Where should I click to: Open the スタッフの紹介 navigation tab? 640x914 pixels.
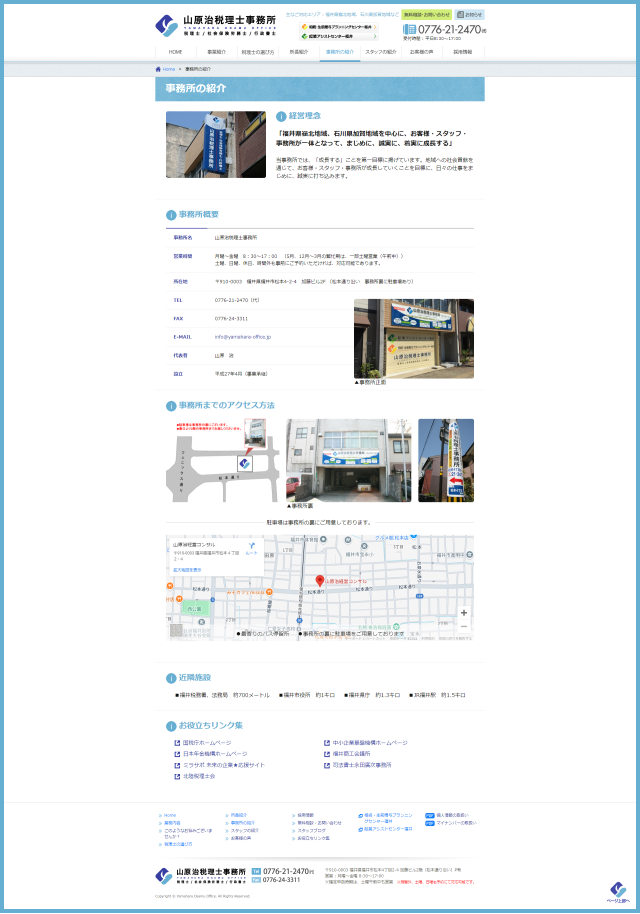pos(380,51)
